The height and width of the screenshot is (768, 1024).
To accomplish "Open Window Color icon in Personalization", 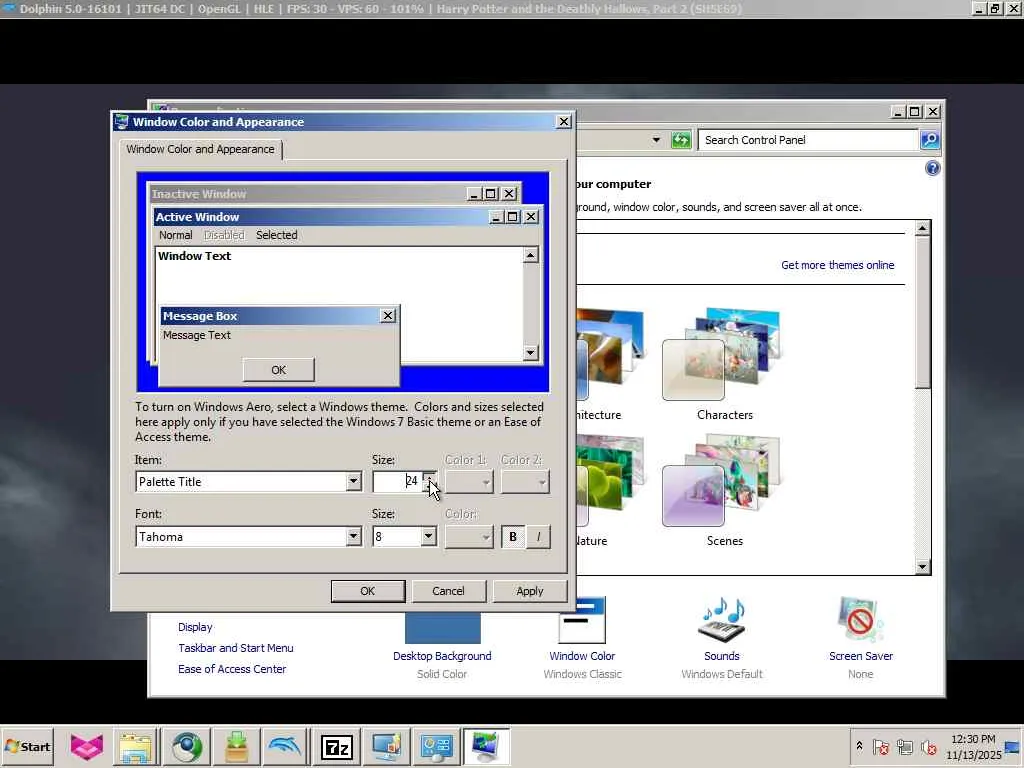I will pyautogui.click(x=581, y=620).
